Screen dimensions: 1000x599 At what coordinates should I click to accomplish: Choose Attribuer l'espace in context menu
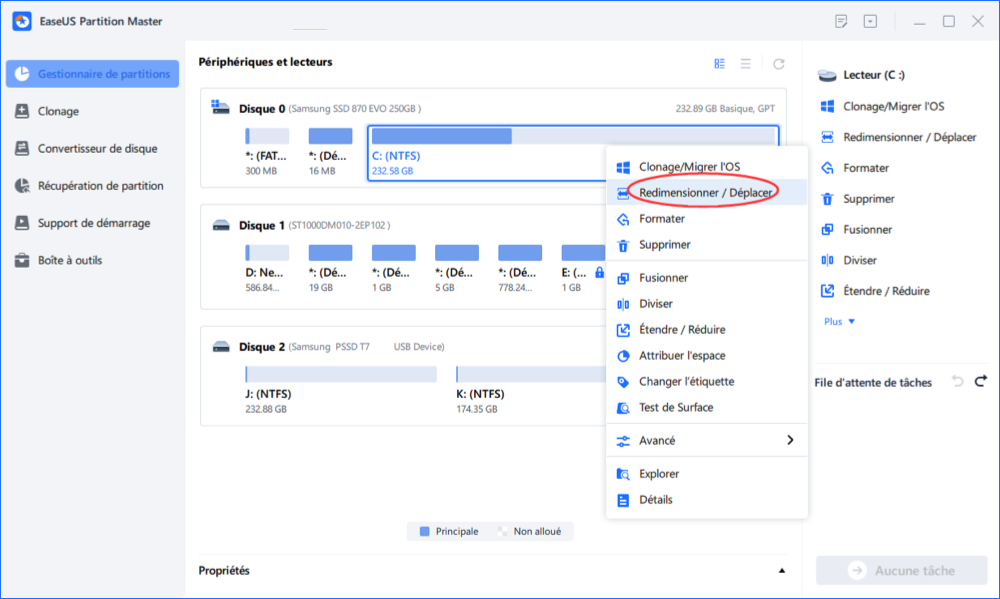tap(707, 356)
